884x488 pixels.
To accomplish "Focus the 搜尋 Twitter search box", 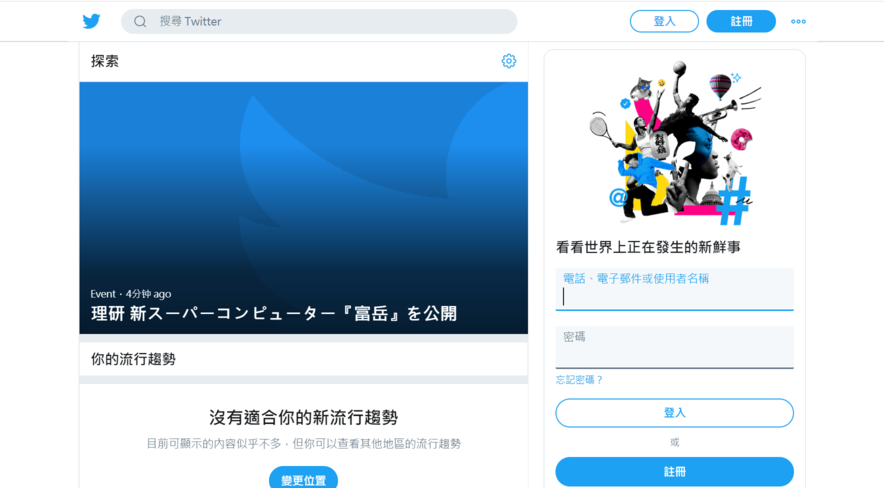I will (319, 21).
